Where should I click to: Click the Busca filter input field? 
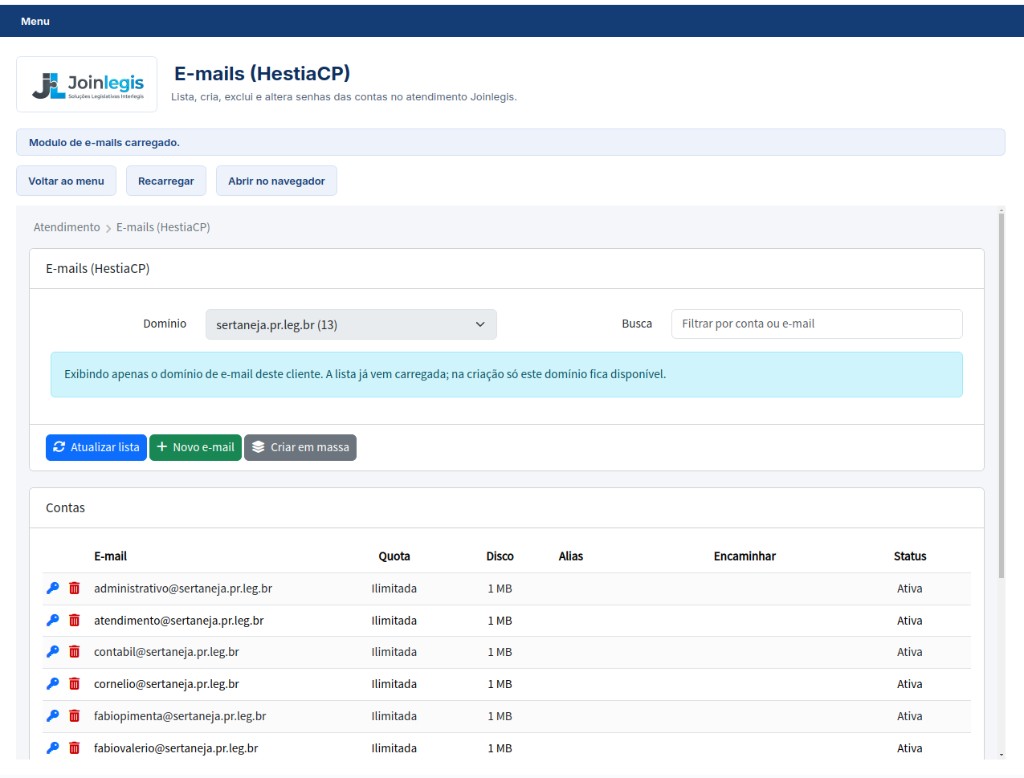tap(816, 324)
